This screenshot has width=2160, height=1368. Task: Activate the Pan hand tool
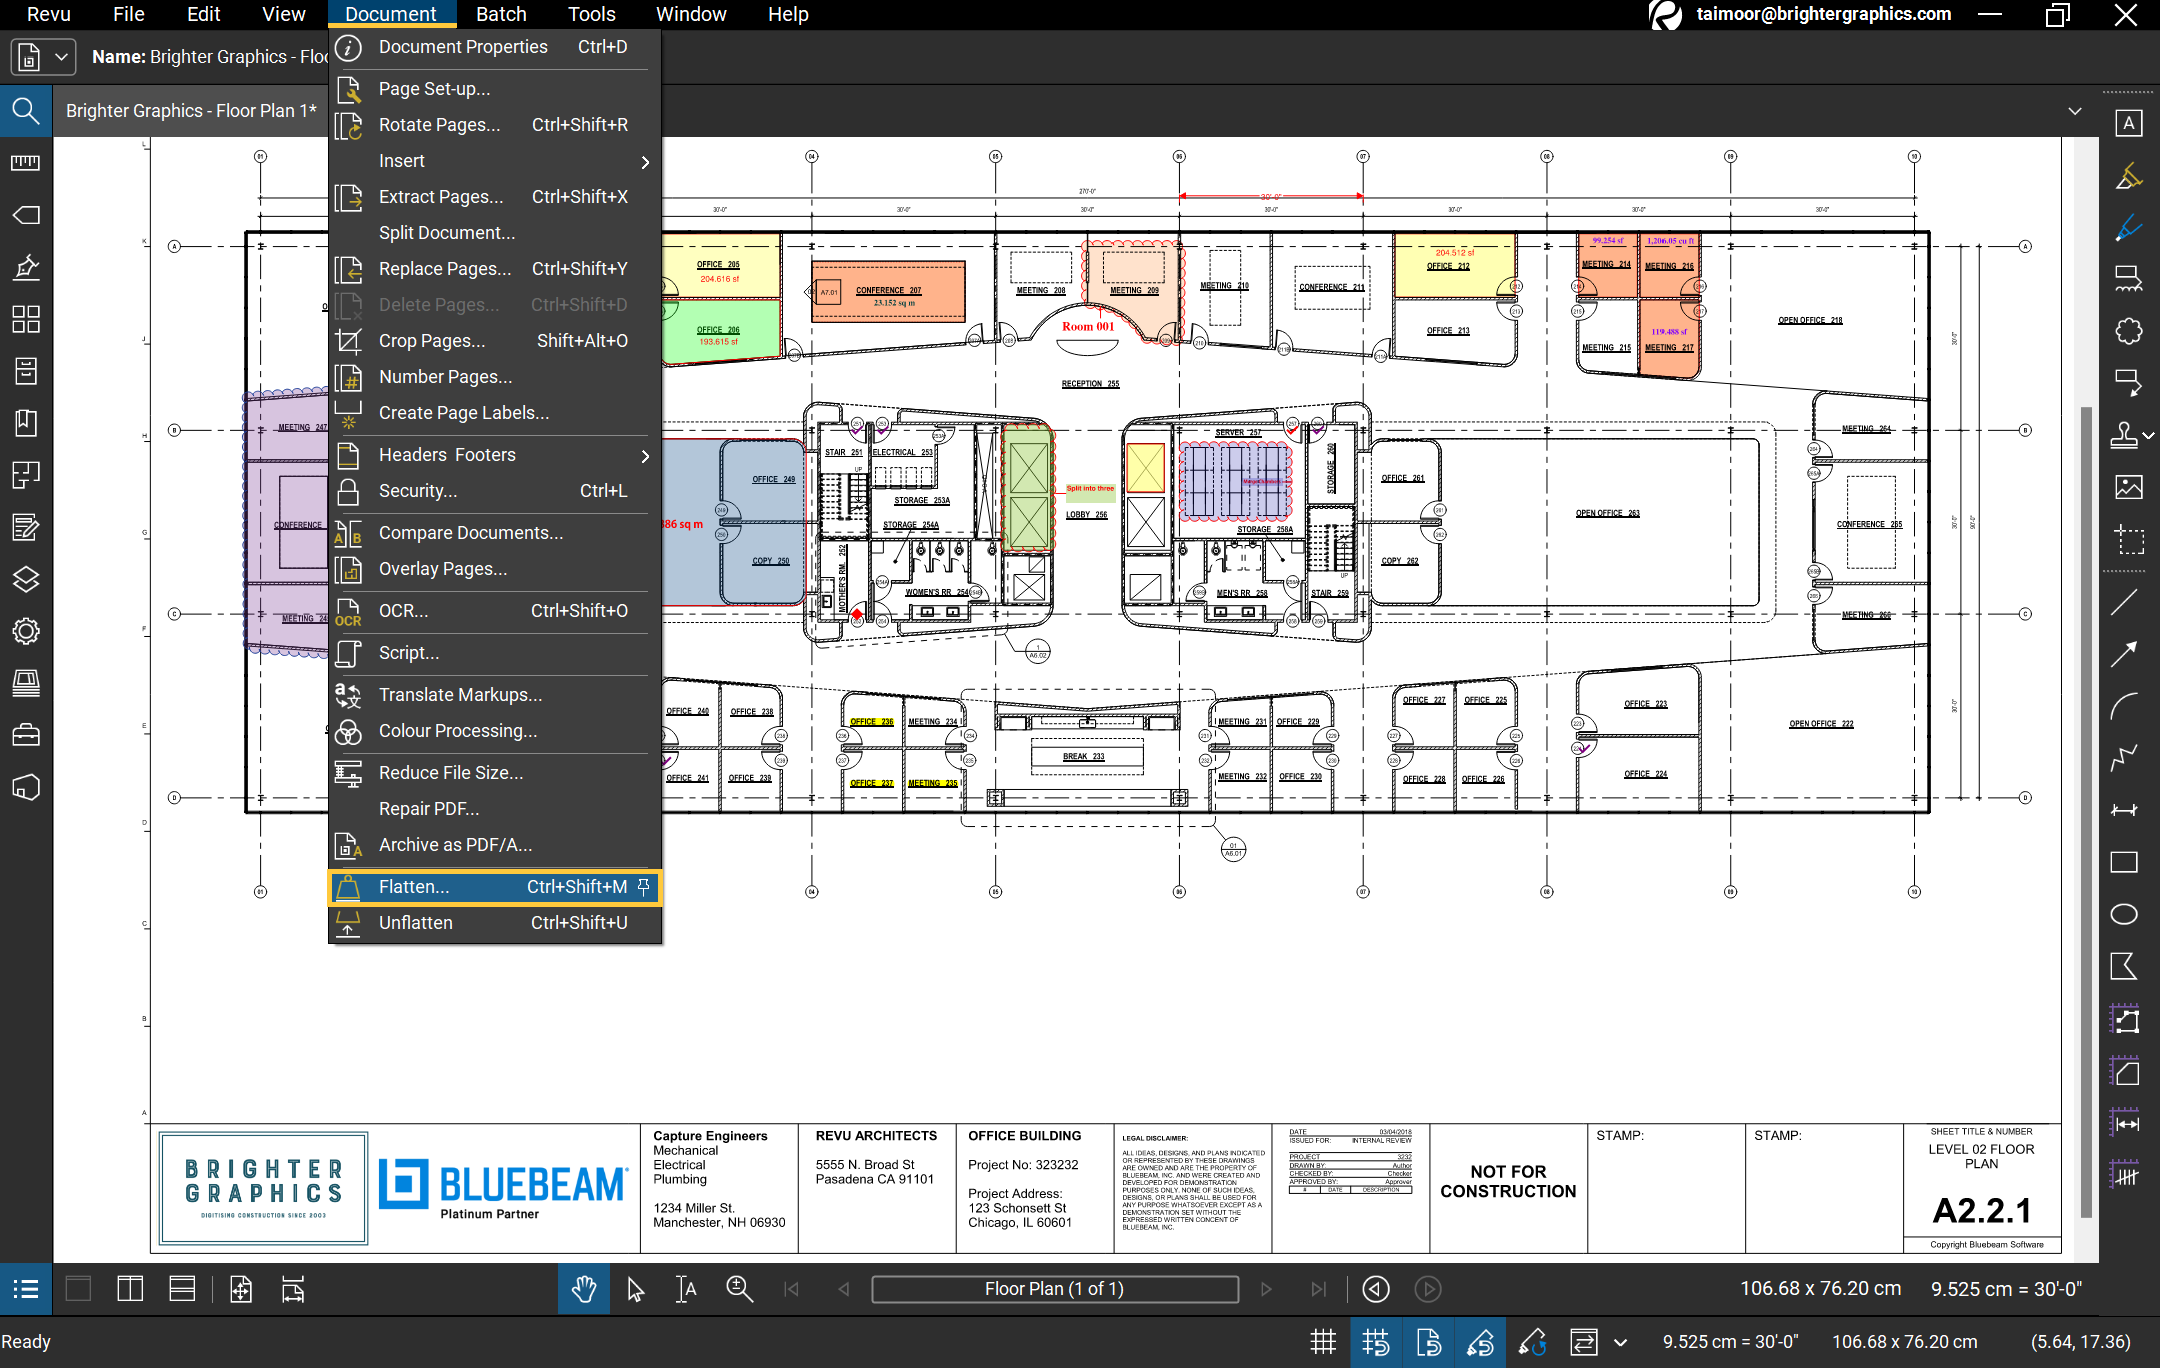point(584,1289)
